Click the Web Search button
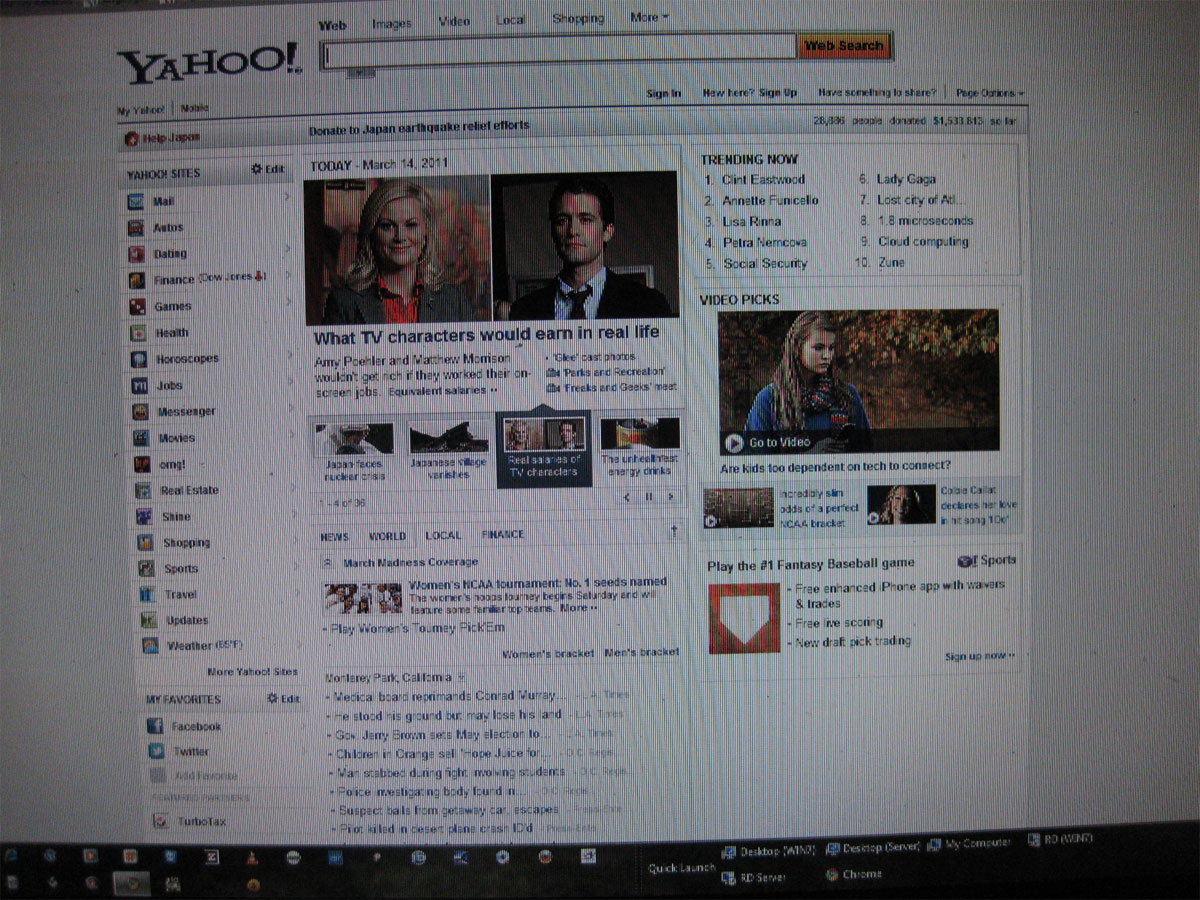1200x900 pixels. [844, 46]
